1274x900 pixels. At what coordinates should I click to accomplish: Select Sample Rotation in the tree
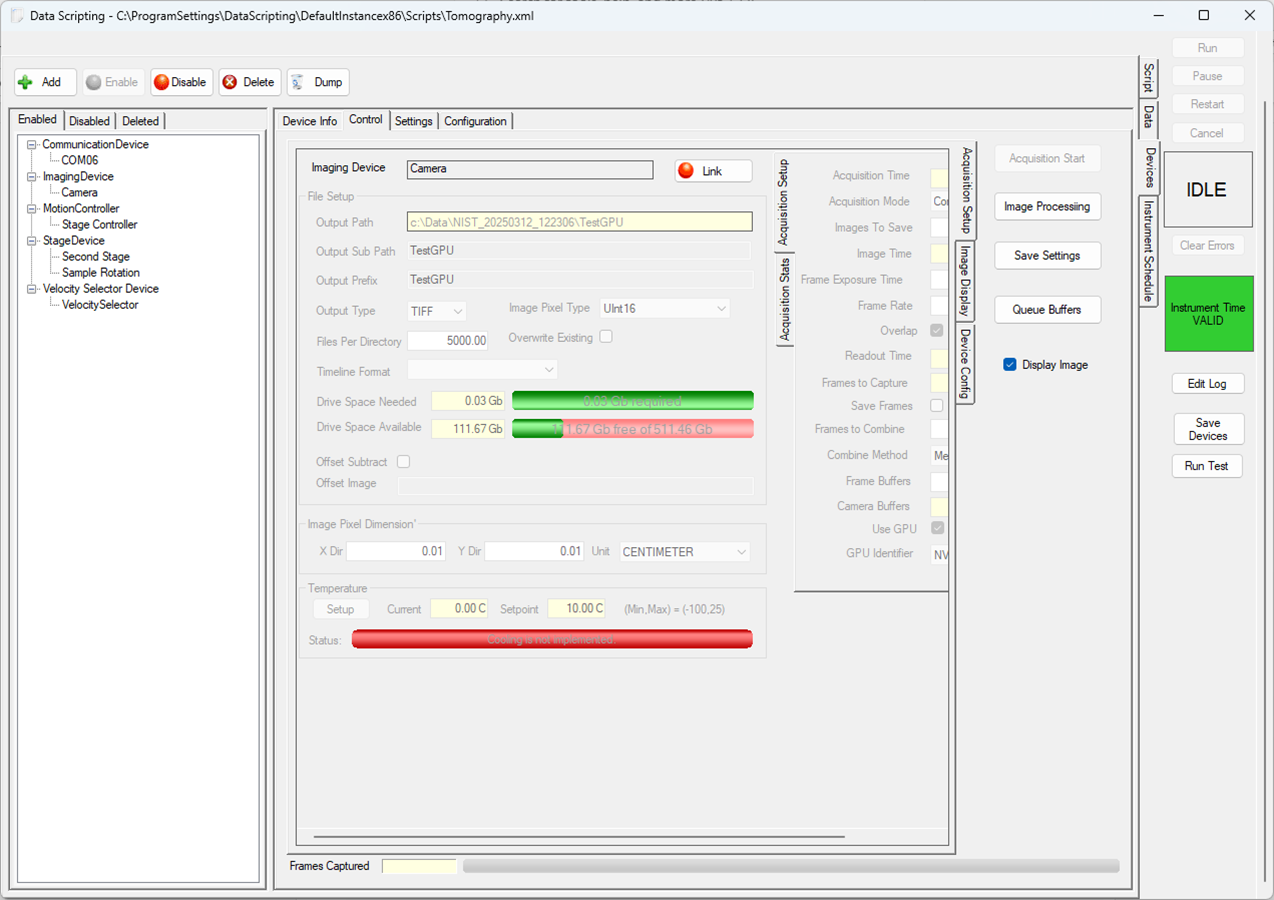click(x=101, y=273)
